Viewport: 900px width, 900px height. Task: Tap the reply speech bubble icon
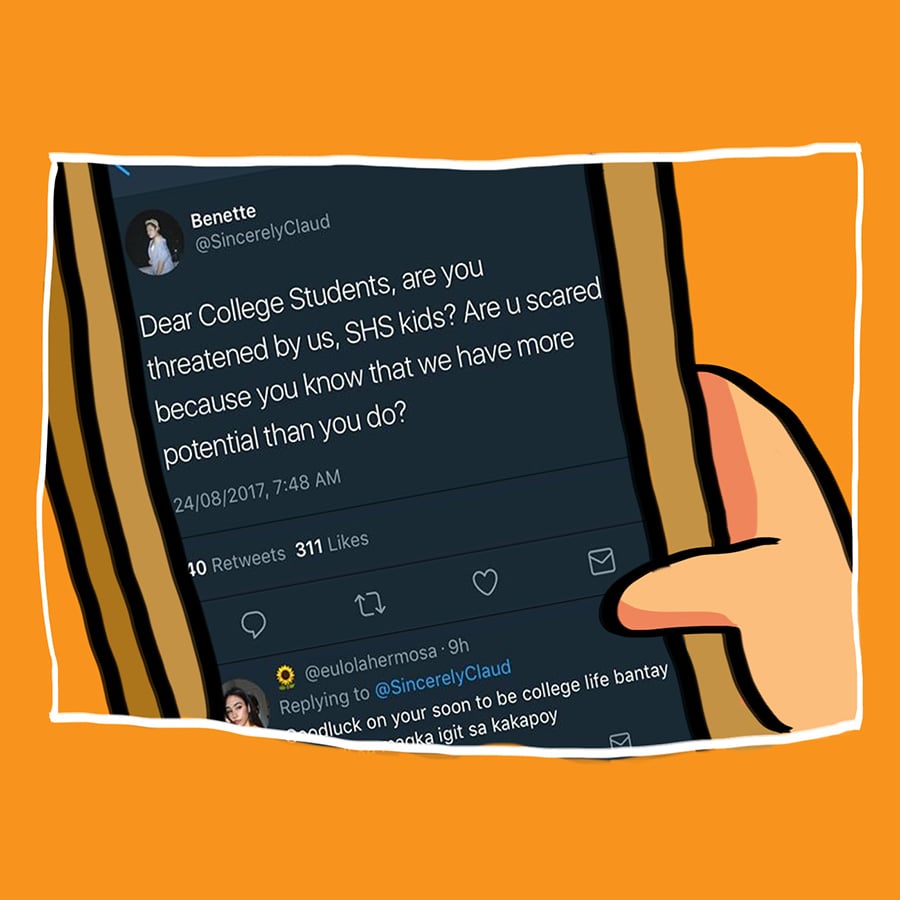[253, 624]
